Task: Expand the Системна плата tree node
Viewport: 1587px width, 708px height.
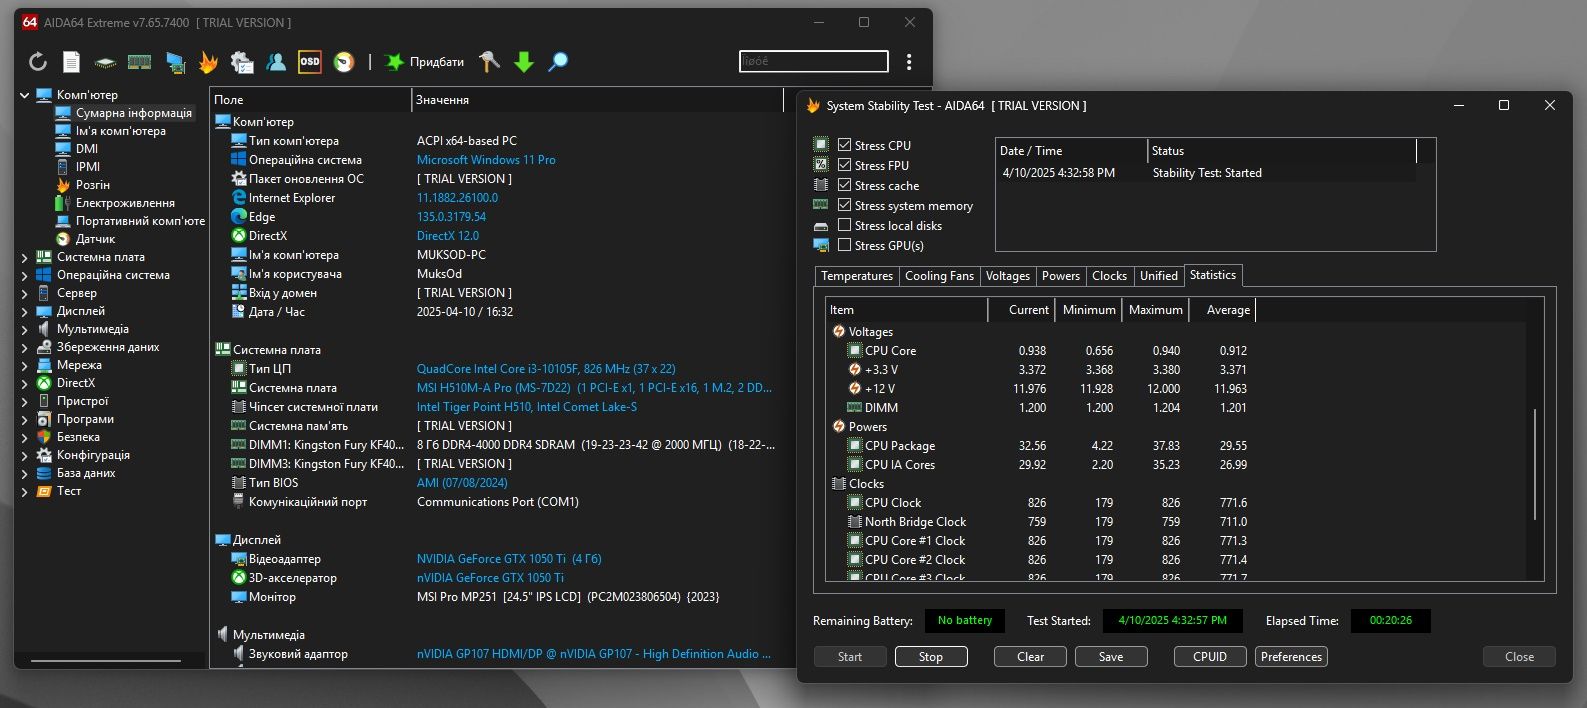Action: click(24, 257)
